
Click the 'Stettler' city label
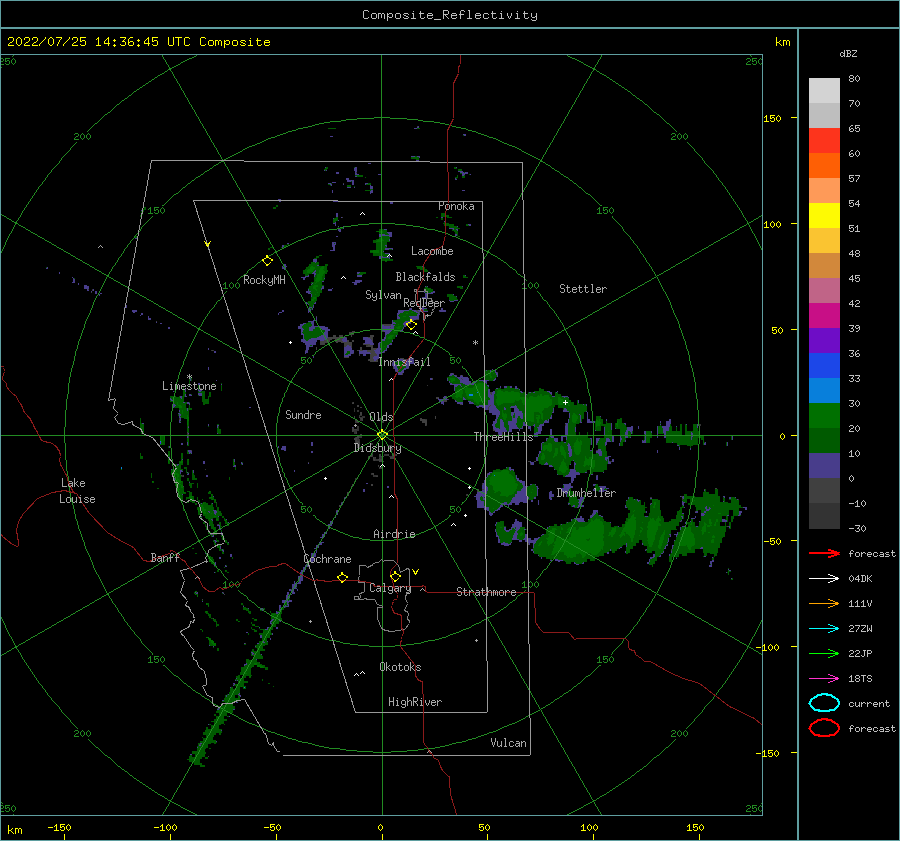click(x=583, y=289)
